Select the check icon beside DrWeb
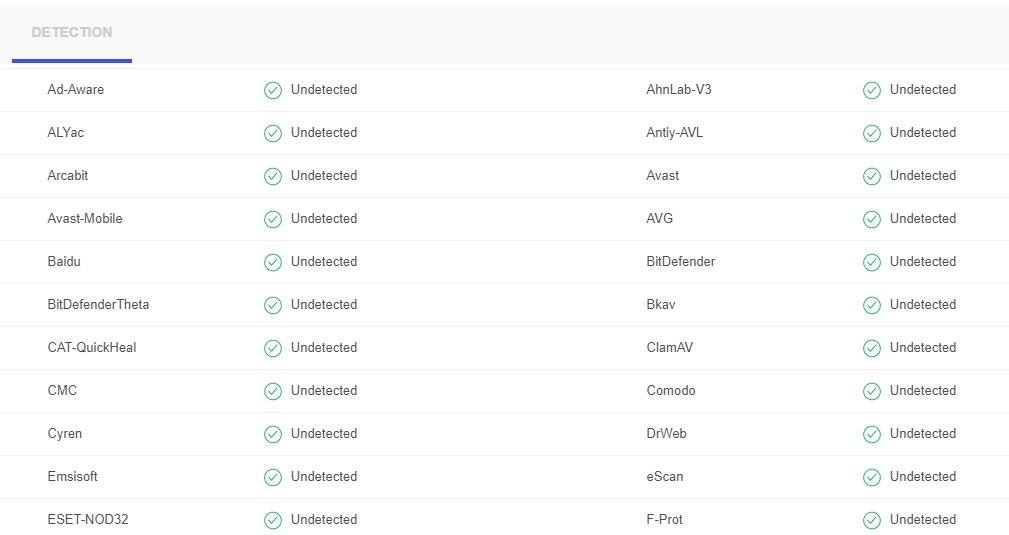This screenshot has height=535, width=1009. [x=872, y=434]
